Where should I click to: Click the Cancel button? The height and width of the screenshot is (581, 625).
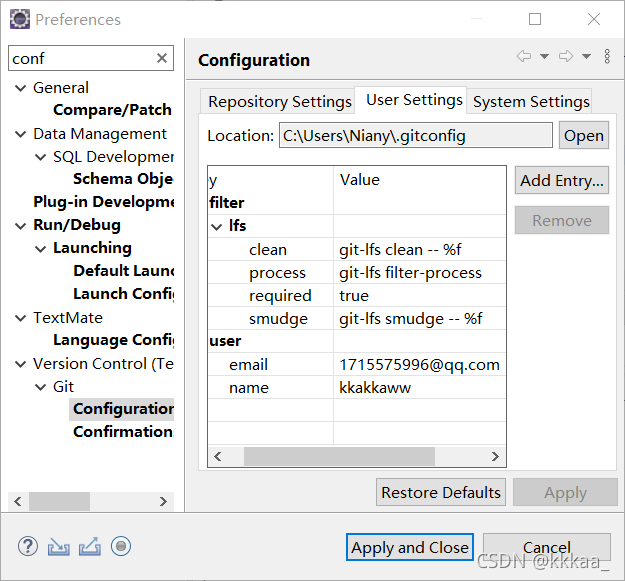[547, 547]
